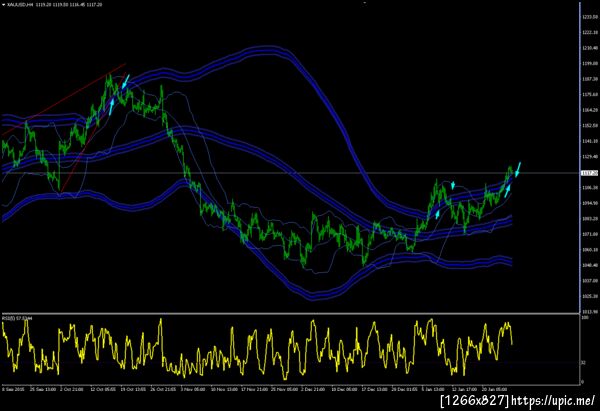
Task: Click the 5 Jan 13:00 time label
Action: point(433,389)
